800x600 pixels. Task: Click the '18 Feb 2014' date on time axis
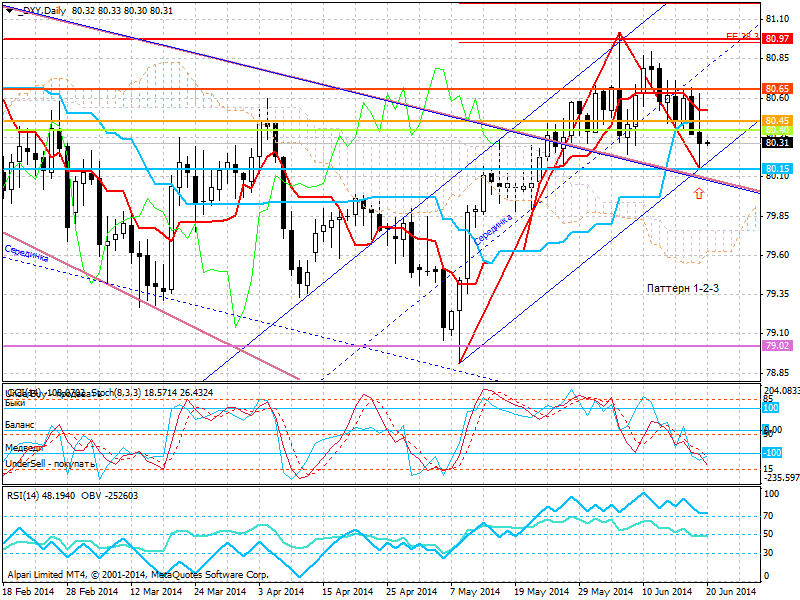29,591
